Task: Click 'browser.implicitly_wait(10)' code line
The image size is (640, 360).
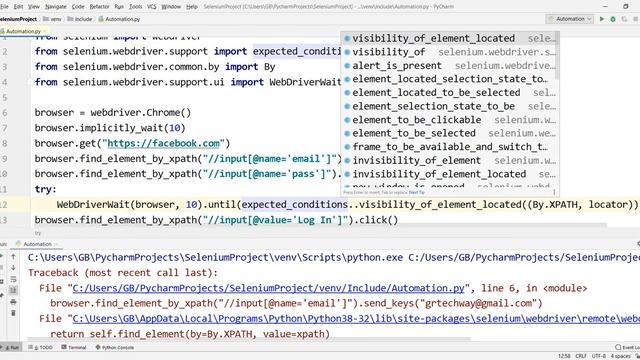Action: [110, 128]
